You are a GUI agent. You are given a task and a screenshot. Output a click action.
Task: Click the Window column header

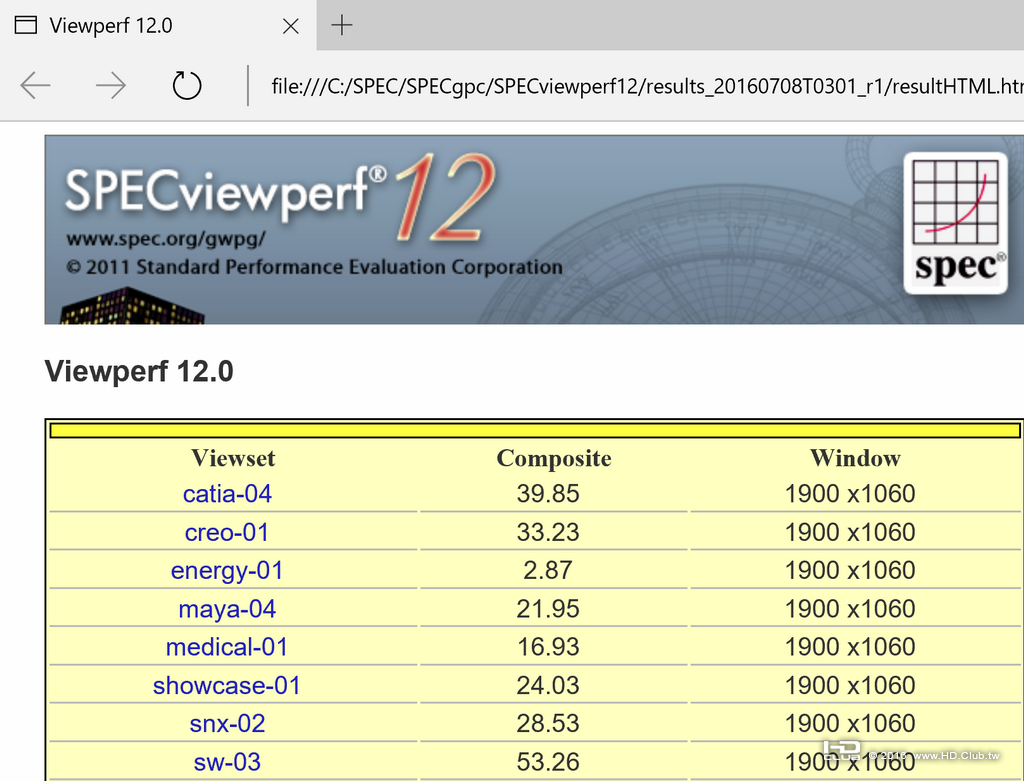point(856,458)
